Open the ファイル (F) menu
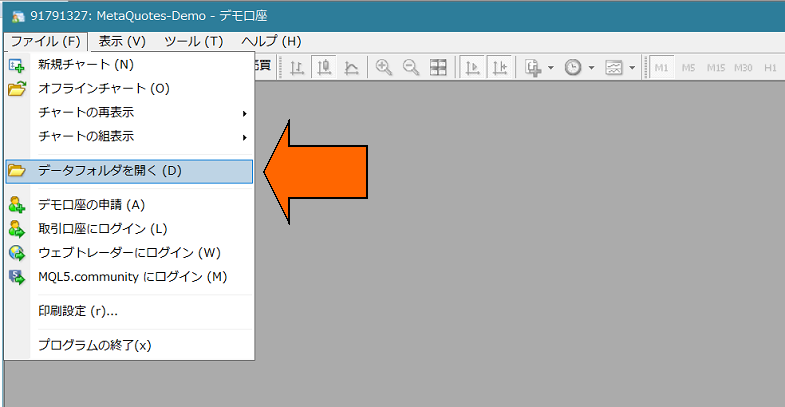This screenshot has width=785, height=407. pos(46,42)
